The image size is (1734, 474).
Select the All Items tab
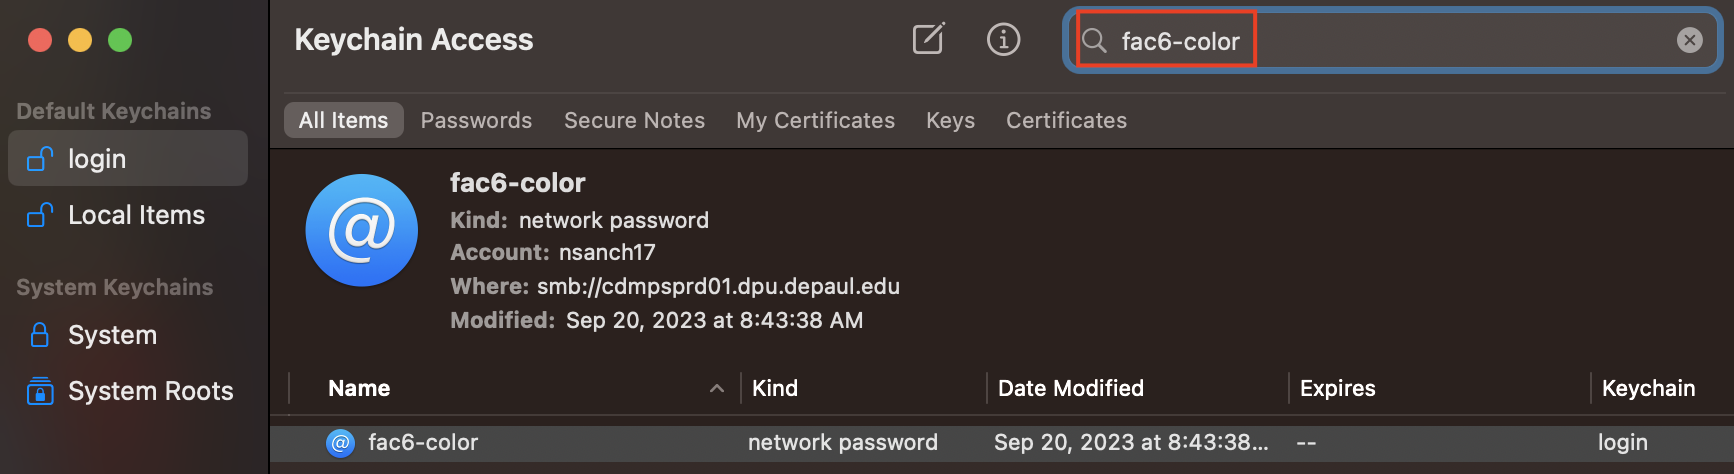[343, 120]
